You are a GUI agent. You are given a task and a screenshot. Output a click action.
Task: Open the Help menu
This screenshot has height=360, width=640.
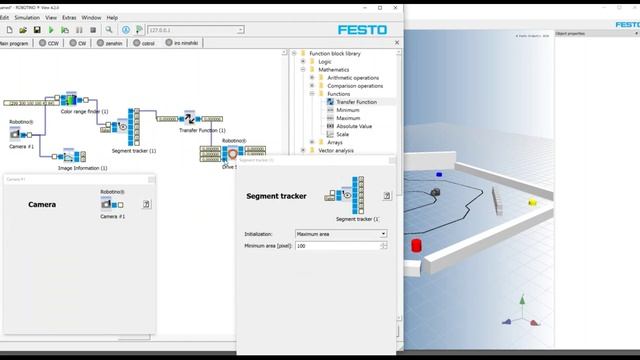click(x=112, y=18)
